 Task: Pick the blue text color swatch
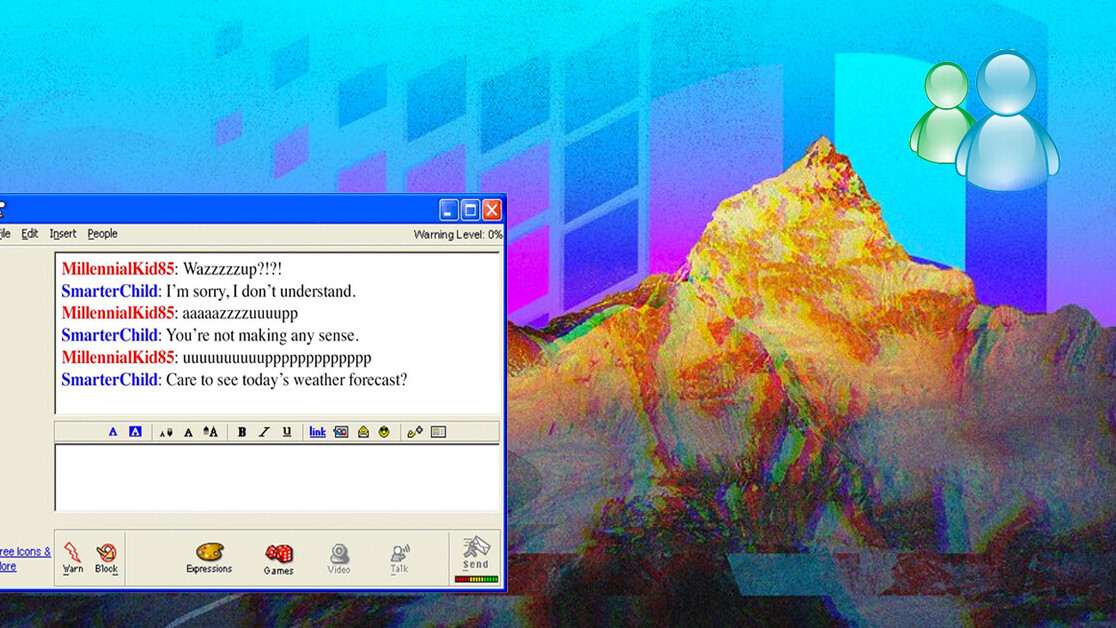point(113,432)
